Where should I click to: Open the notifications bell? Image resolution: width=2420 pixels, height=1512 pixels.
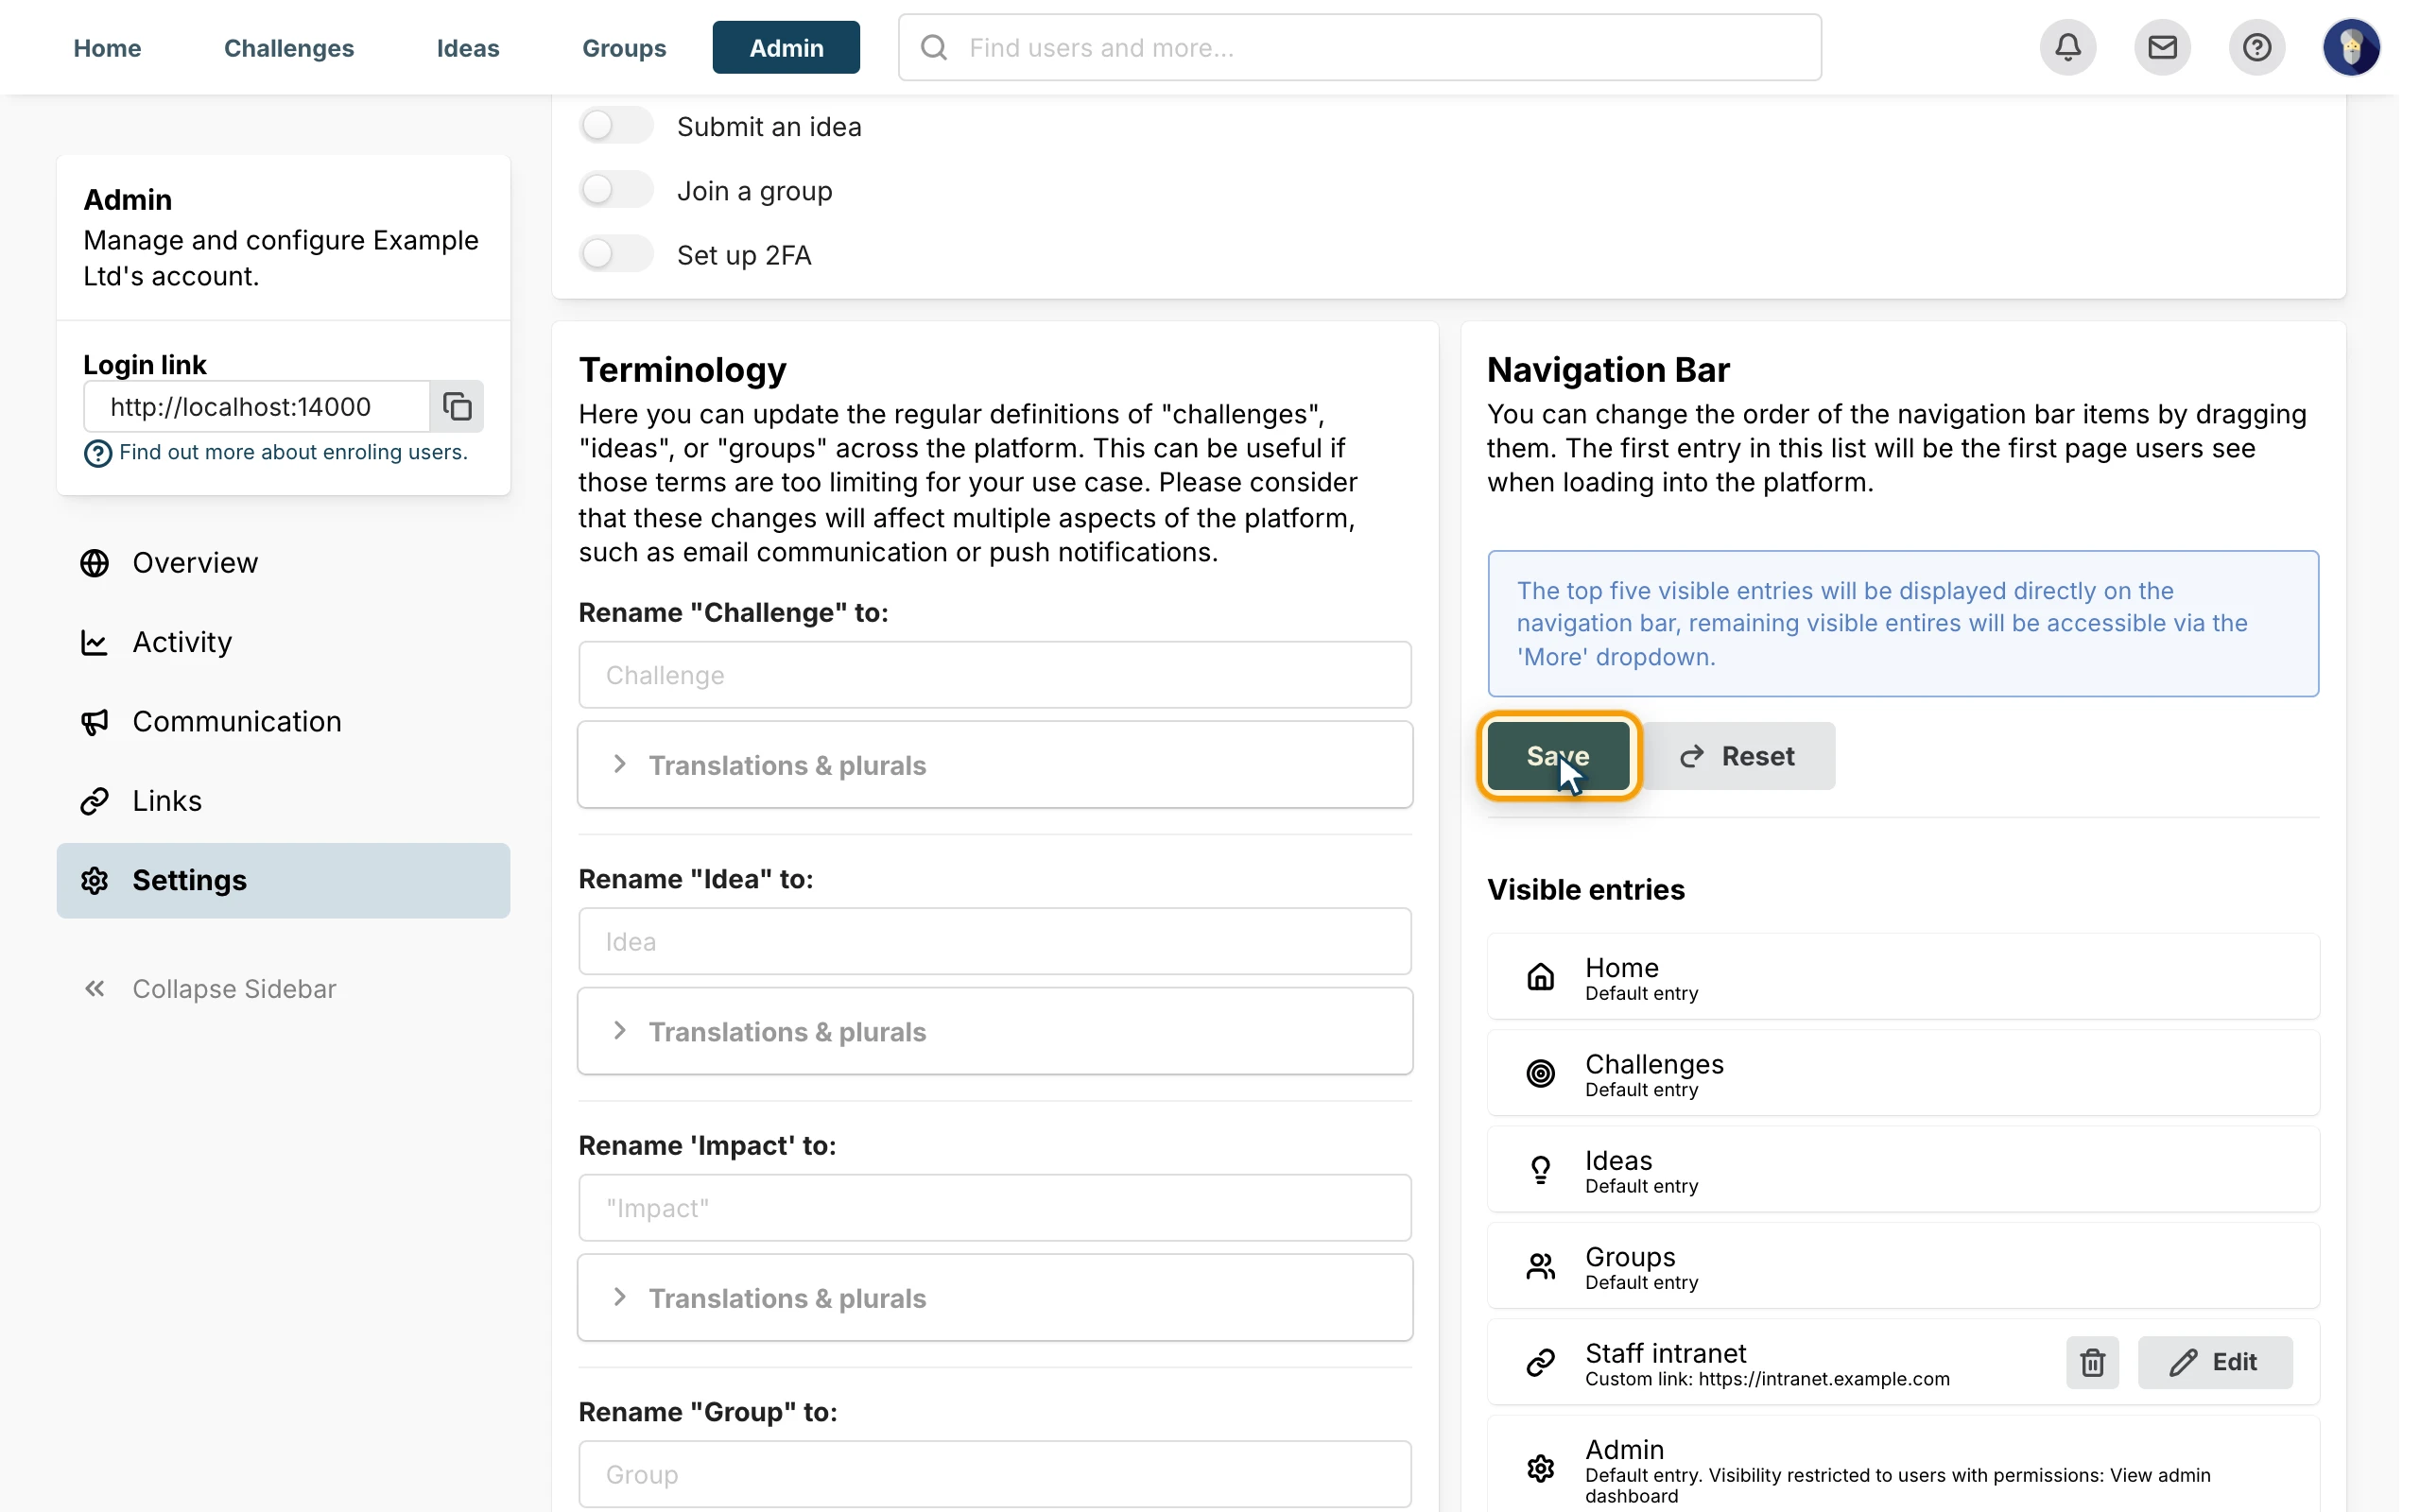coord(2068,47)
